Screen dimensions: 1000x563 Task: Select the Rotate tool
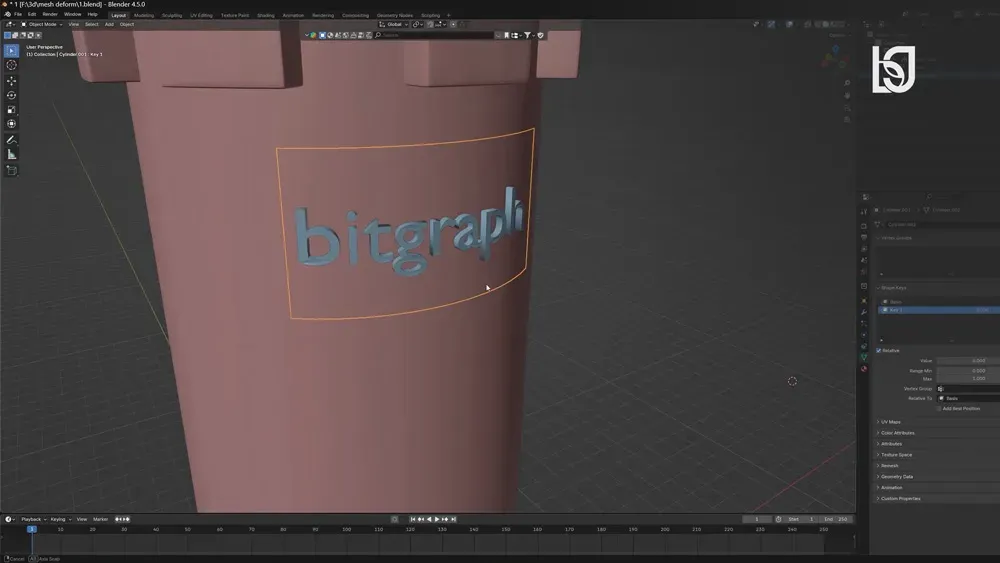(11, 95)
